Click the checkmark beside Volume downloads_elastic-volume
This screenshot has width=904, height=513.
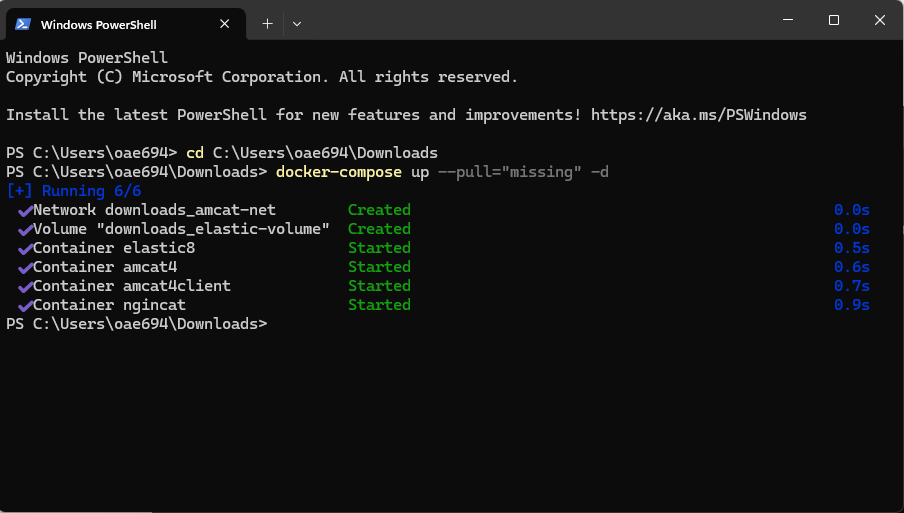pos(25,229)
